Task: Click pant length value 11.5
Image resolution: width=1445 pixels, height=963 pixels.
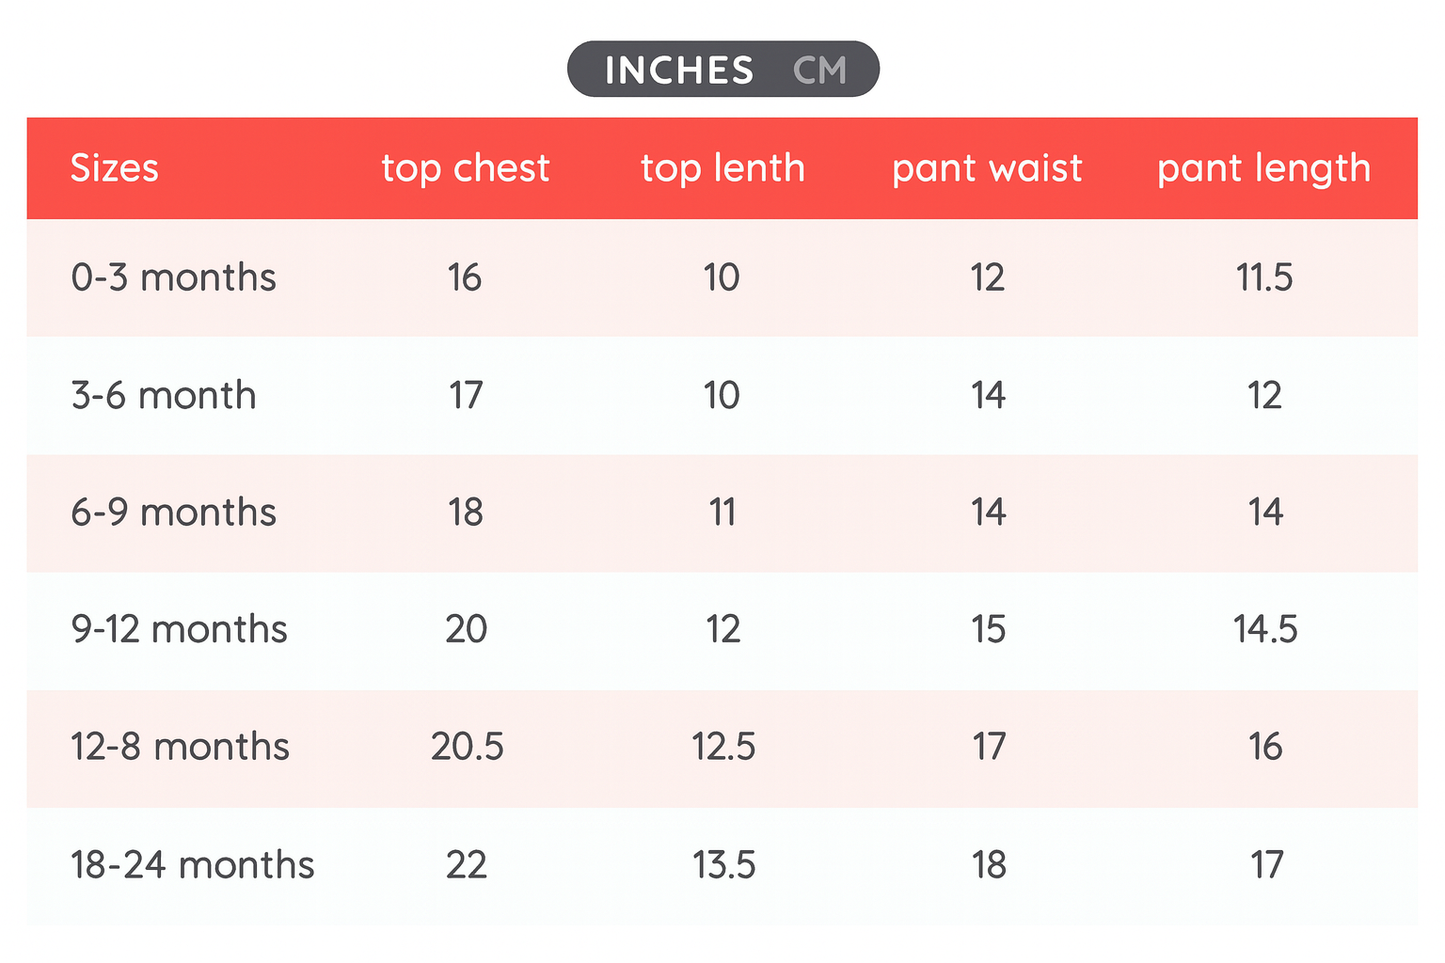Action: (1264, 277)
